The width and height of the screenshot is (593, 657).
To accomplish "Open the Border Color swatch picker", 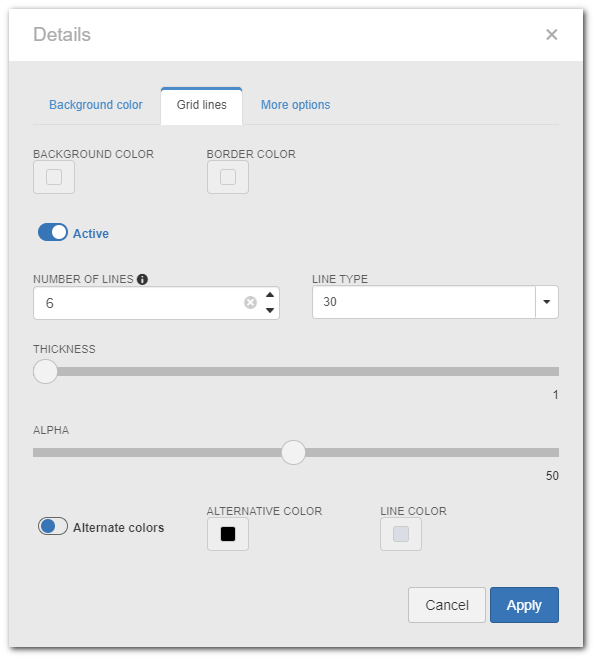I will [228, 177].
